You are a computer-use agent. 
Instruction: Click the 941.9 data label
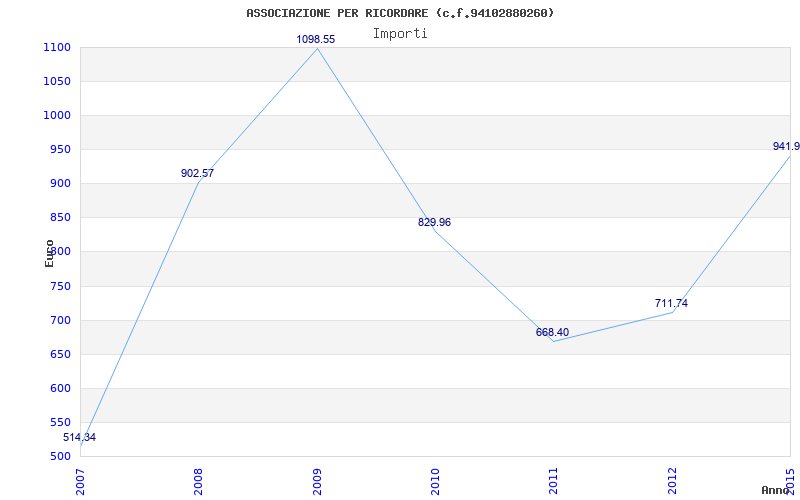point(786,146)
